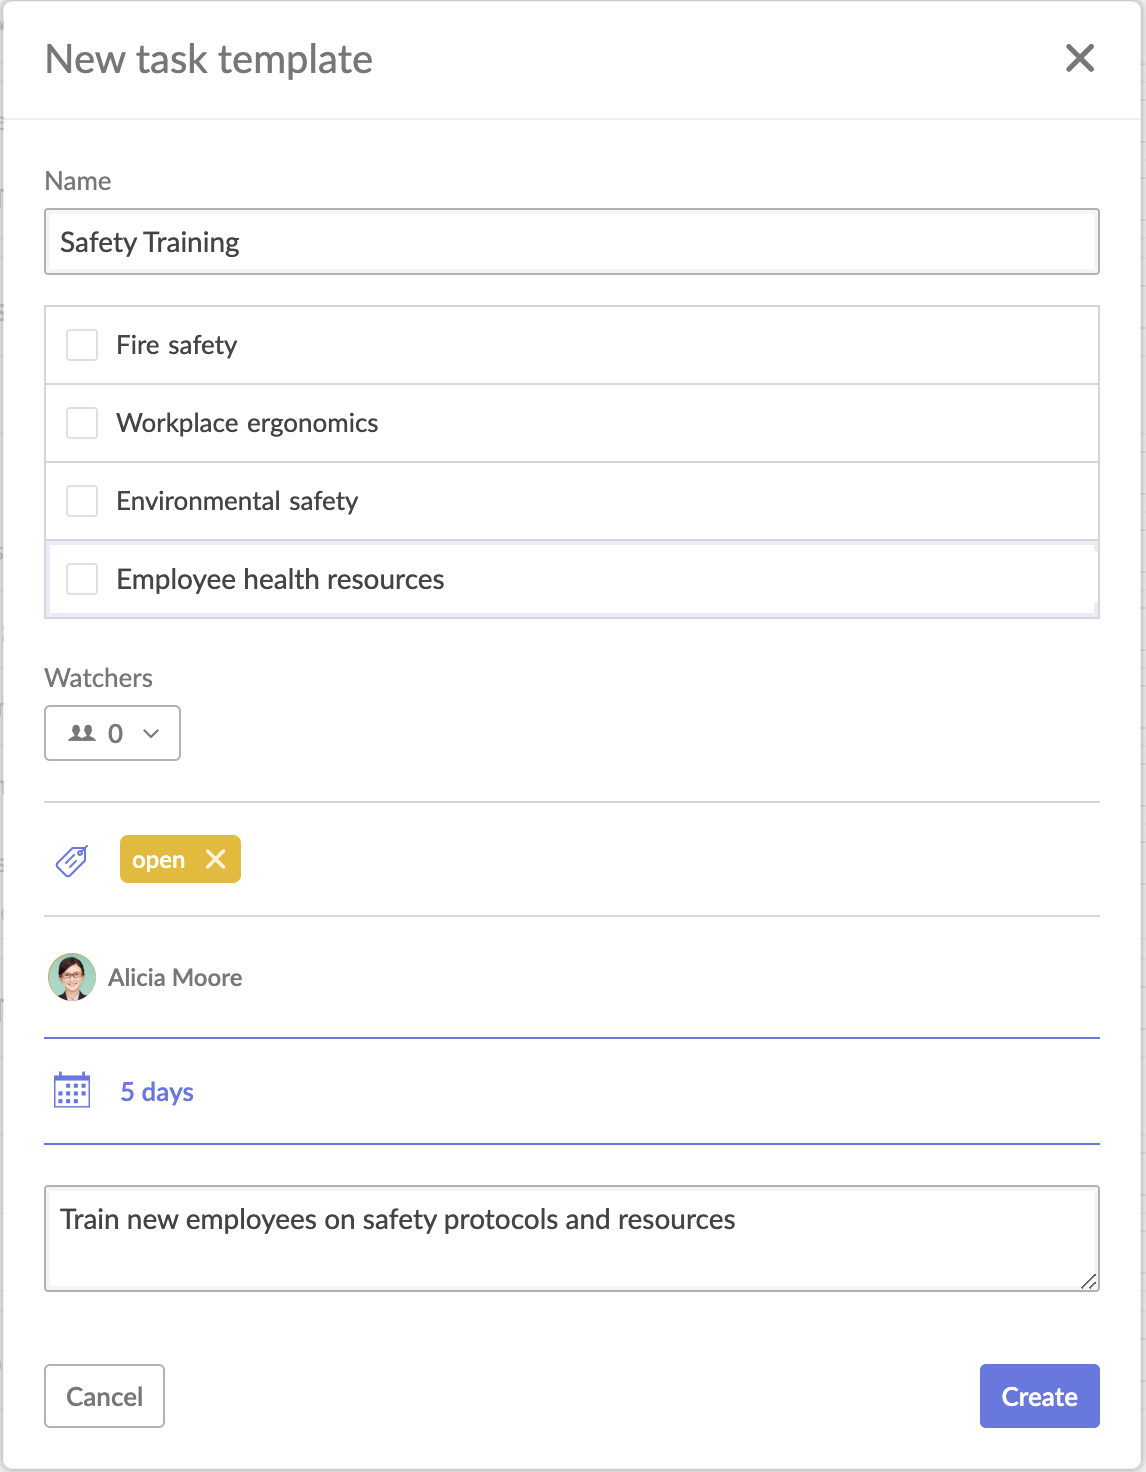Open the 5 days duration selector

click(157, 1092)
